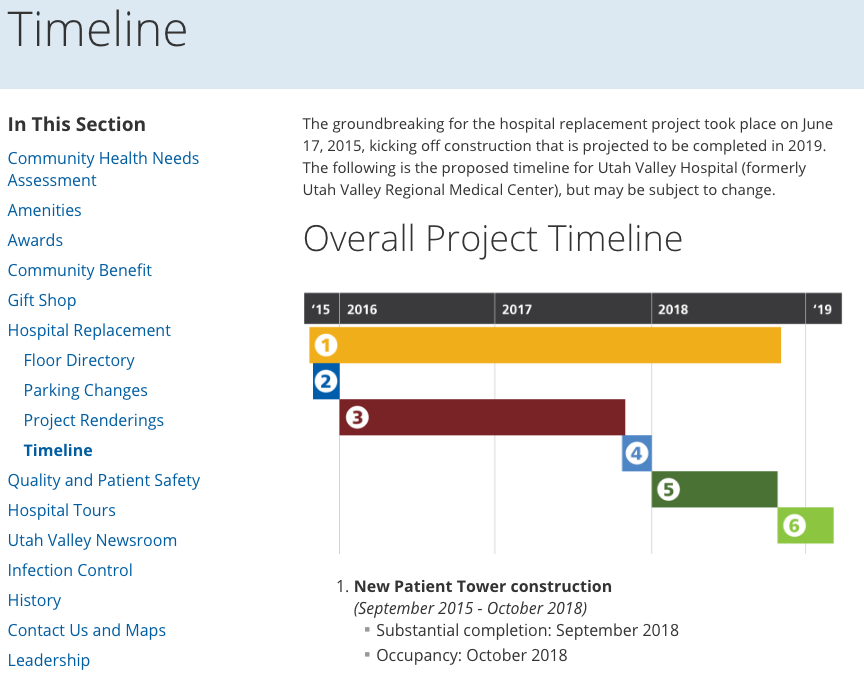Expand the Hospital Replacement section
864x683 pixels.
pyautogui.click(x=89, y=330)
